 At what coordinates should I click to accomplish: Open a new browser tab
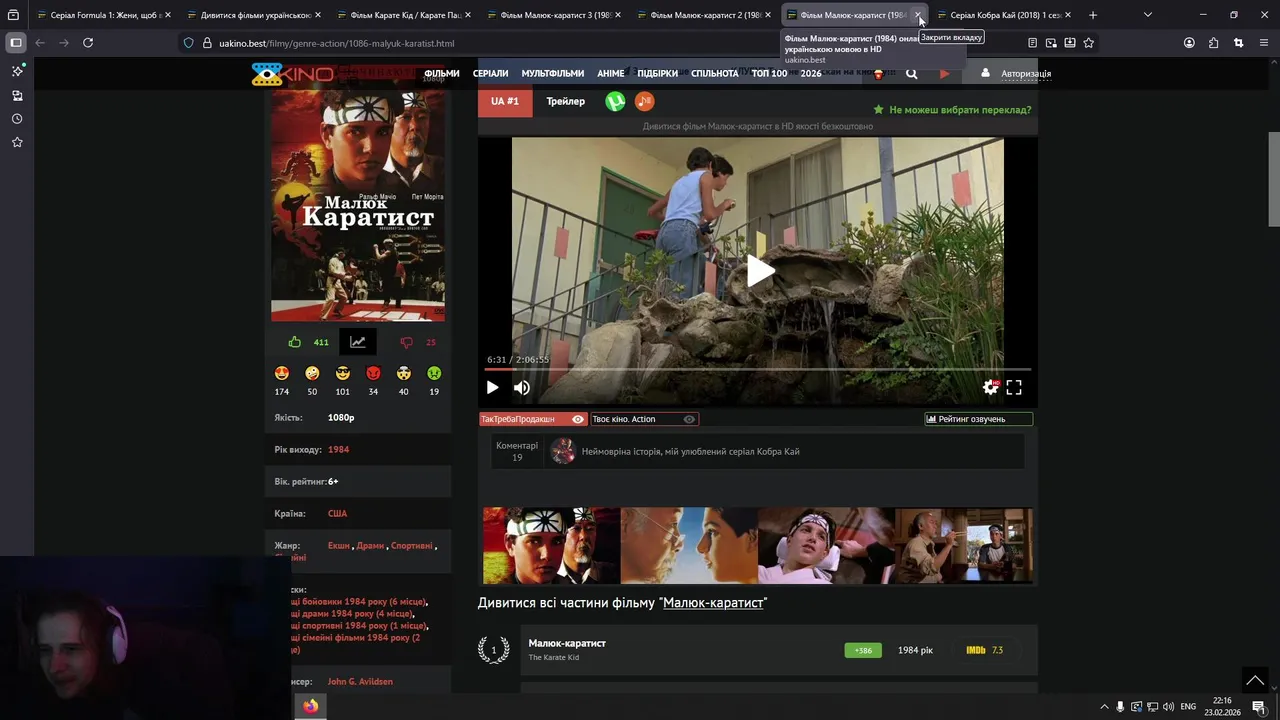pos(1093,15)
